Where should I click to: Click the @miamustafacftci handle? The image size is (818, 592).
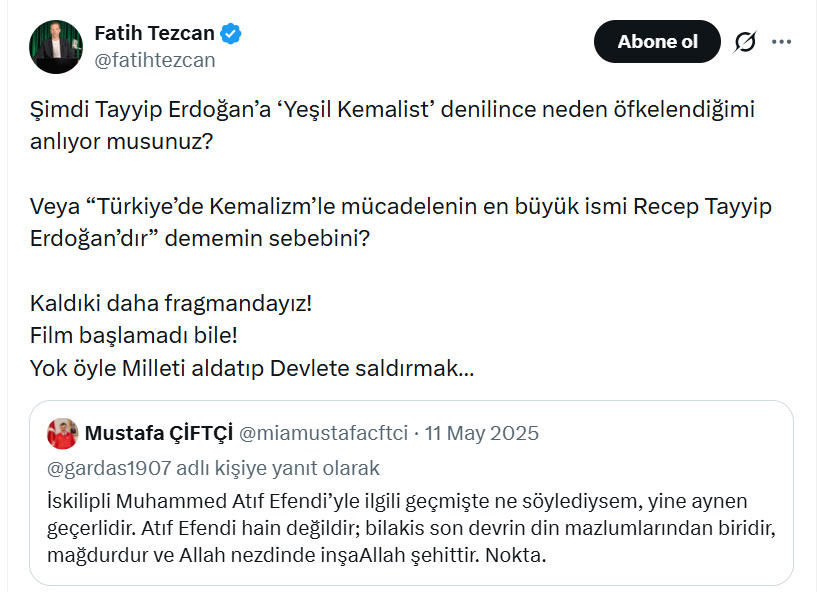(324, 433)
